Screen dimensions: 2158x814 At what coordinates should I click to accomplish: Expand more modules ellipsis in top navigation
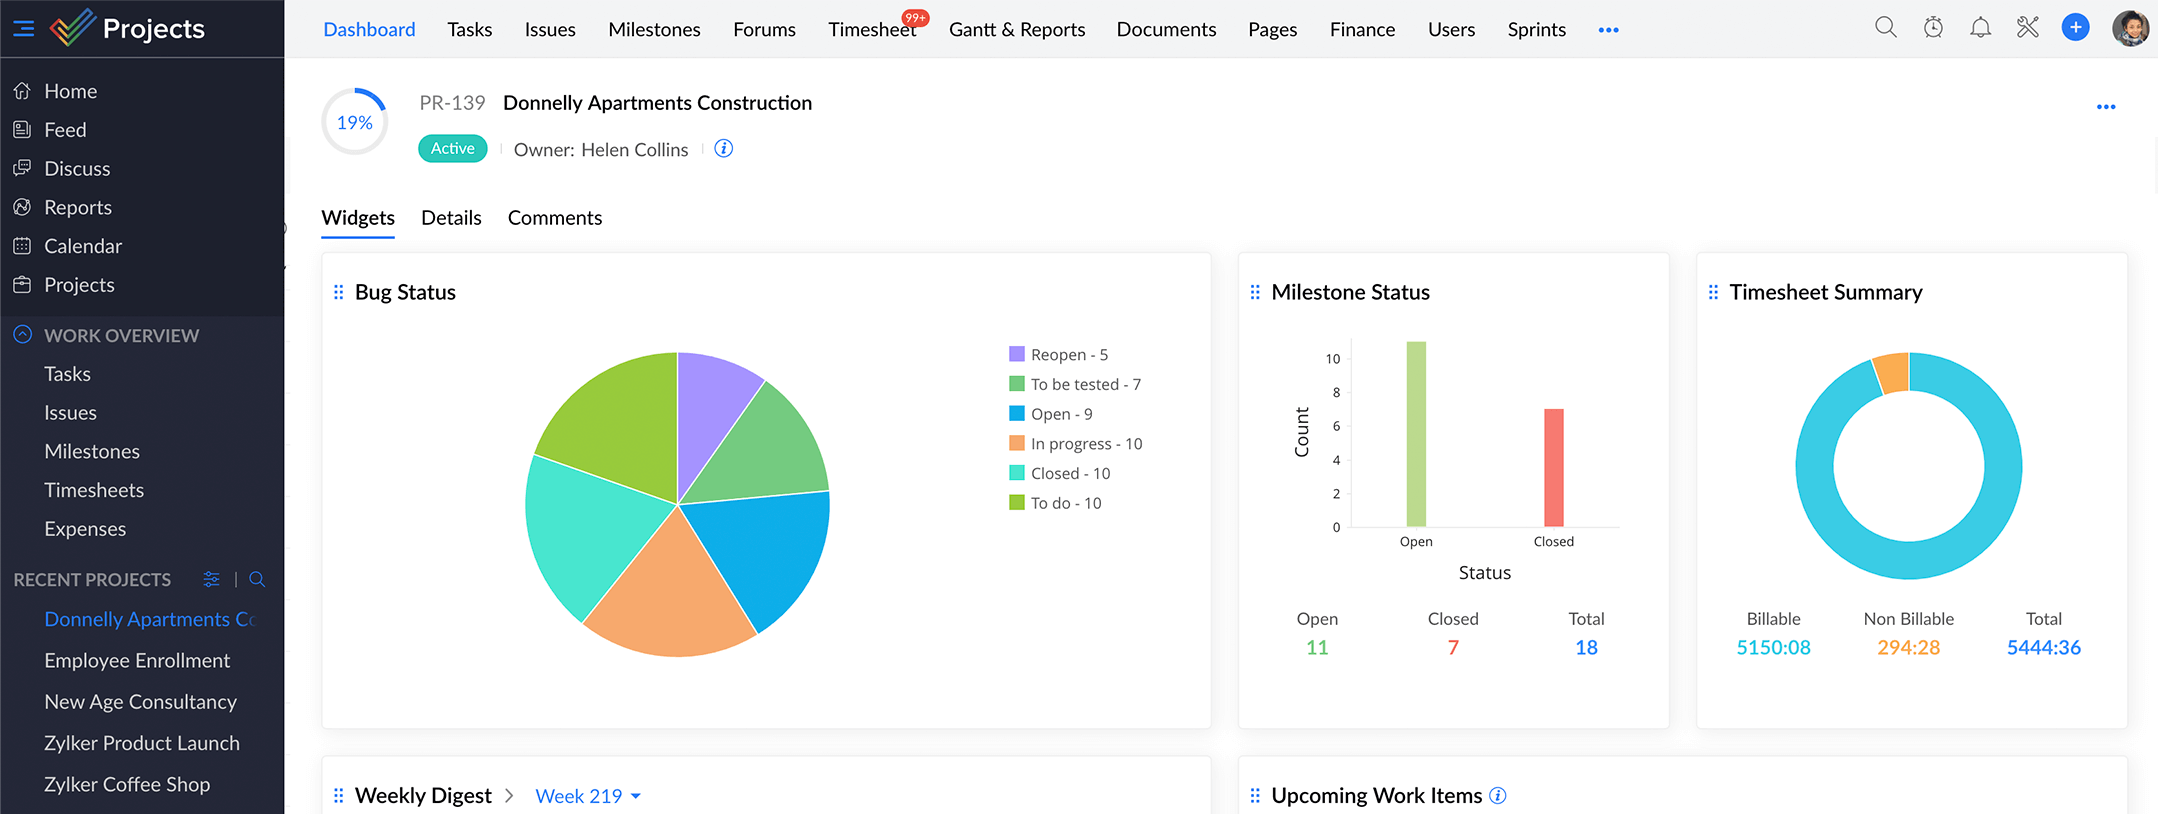pyautogui.click(x=1608, y=30)
